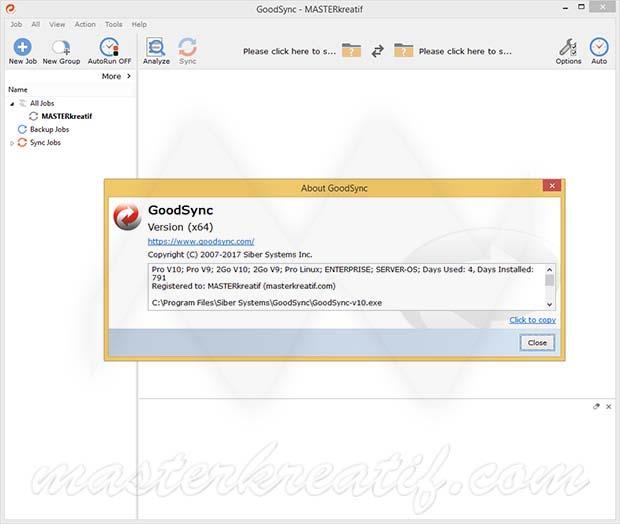The height and width of the screenshot is (524, 620).
Task: Click the license info scrollbar thumb
Action: point(549,280)
